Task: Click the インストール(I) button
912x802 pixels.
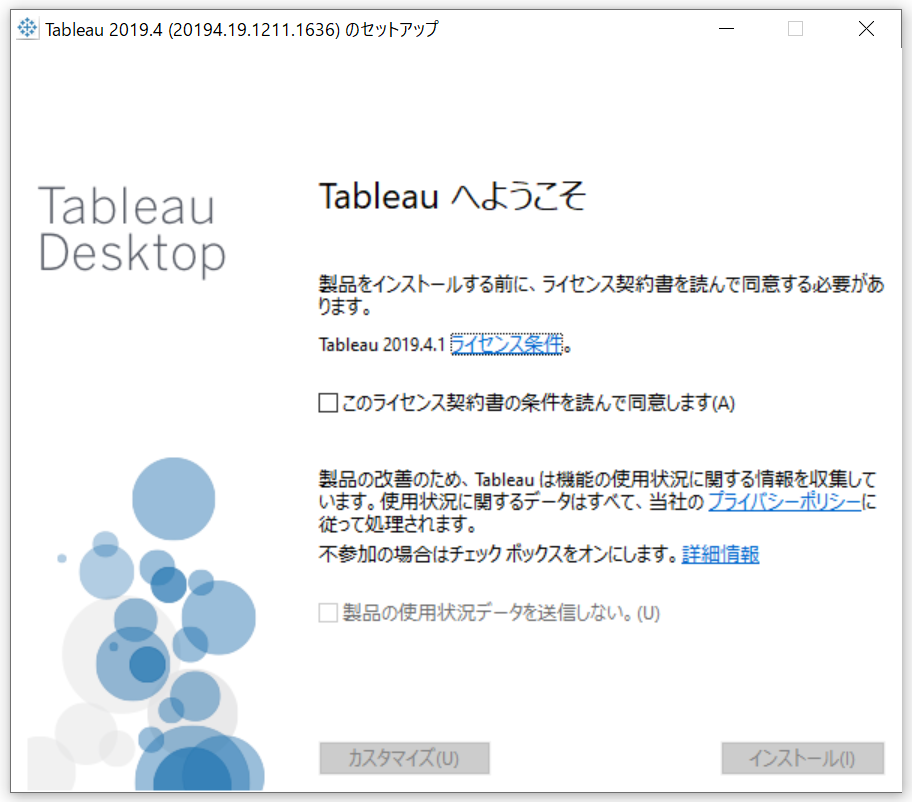Action: point(803,758)
